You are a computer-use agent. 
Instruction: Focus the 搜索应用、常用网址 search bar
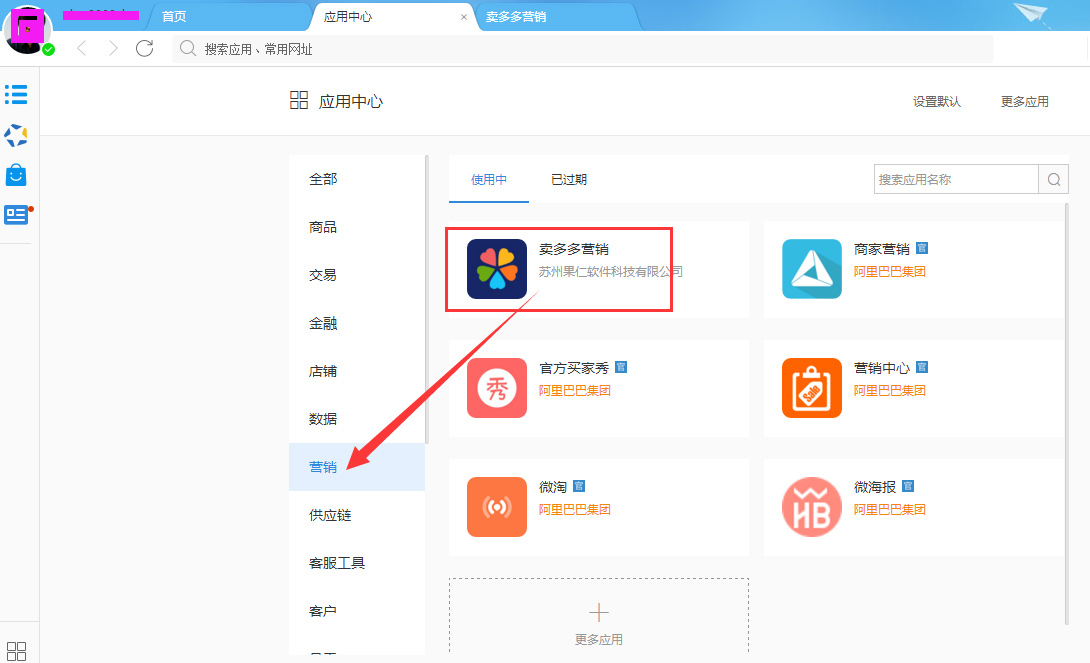click(x=583, y=49)
